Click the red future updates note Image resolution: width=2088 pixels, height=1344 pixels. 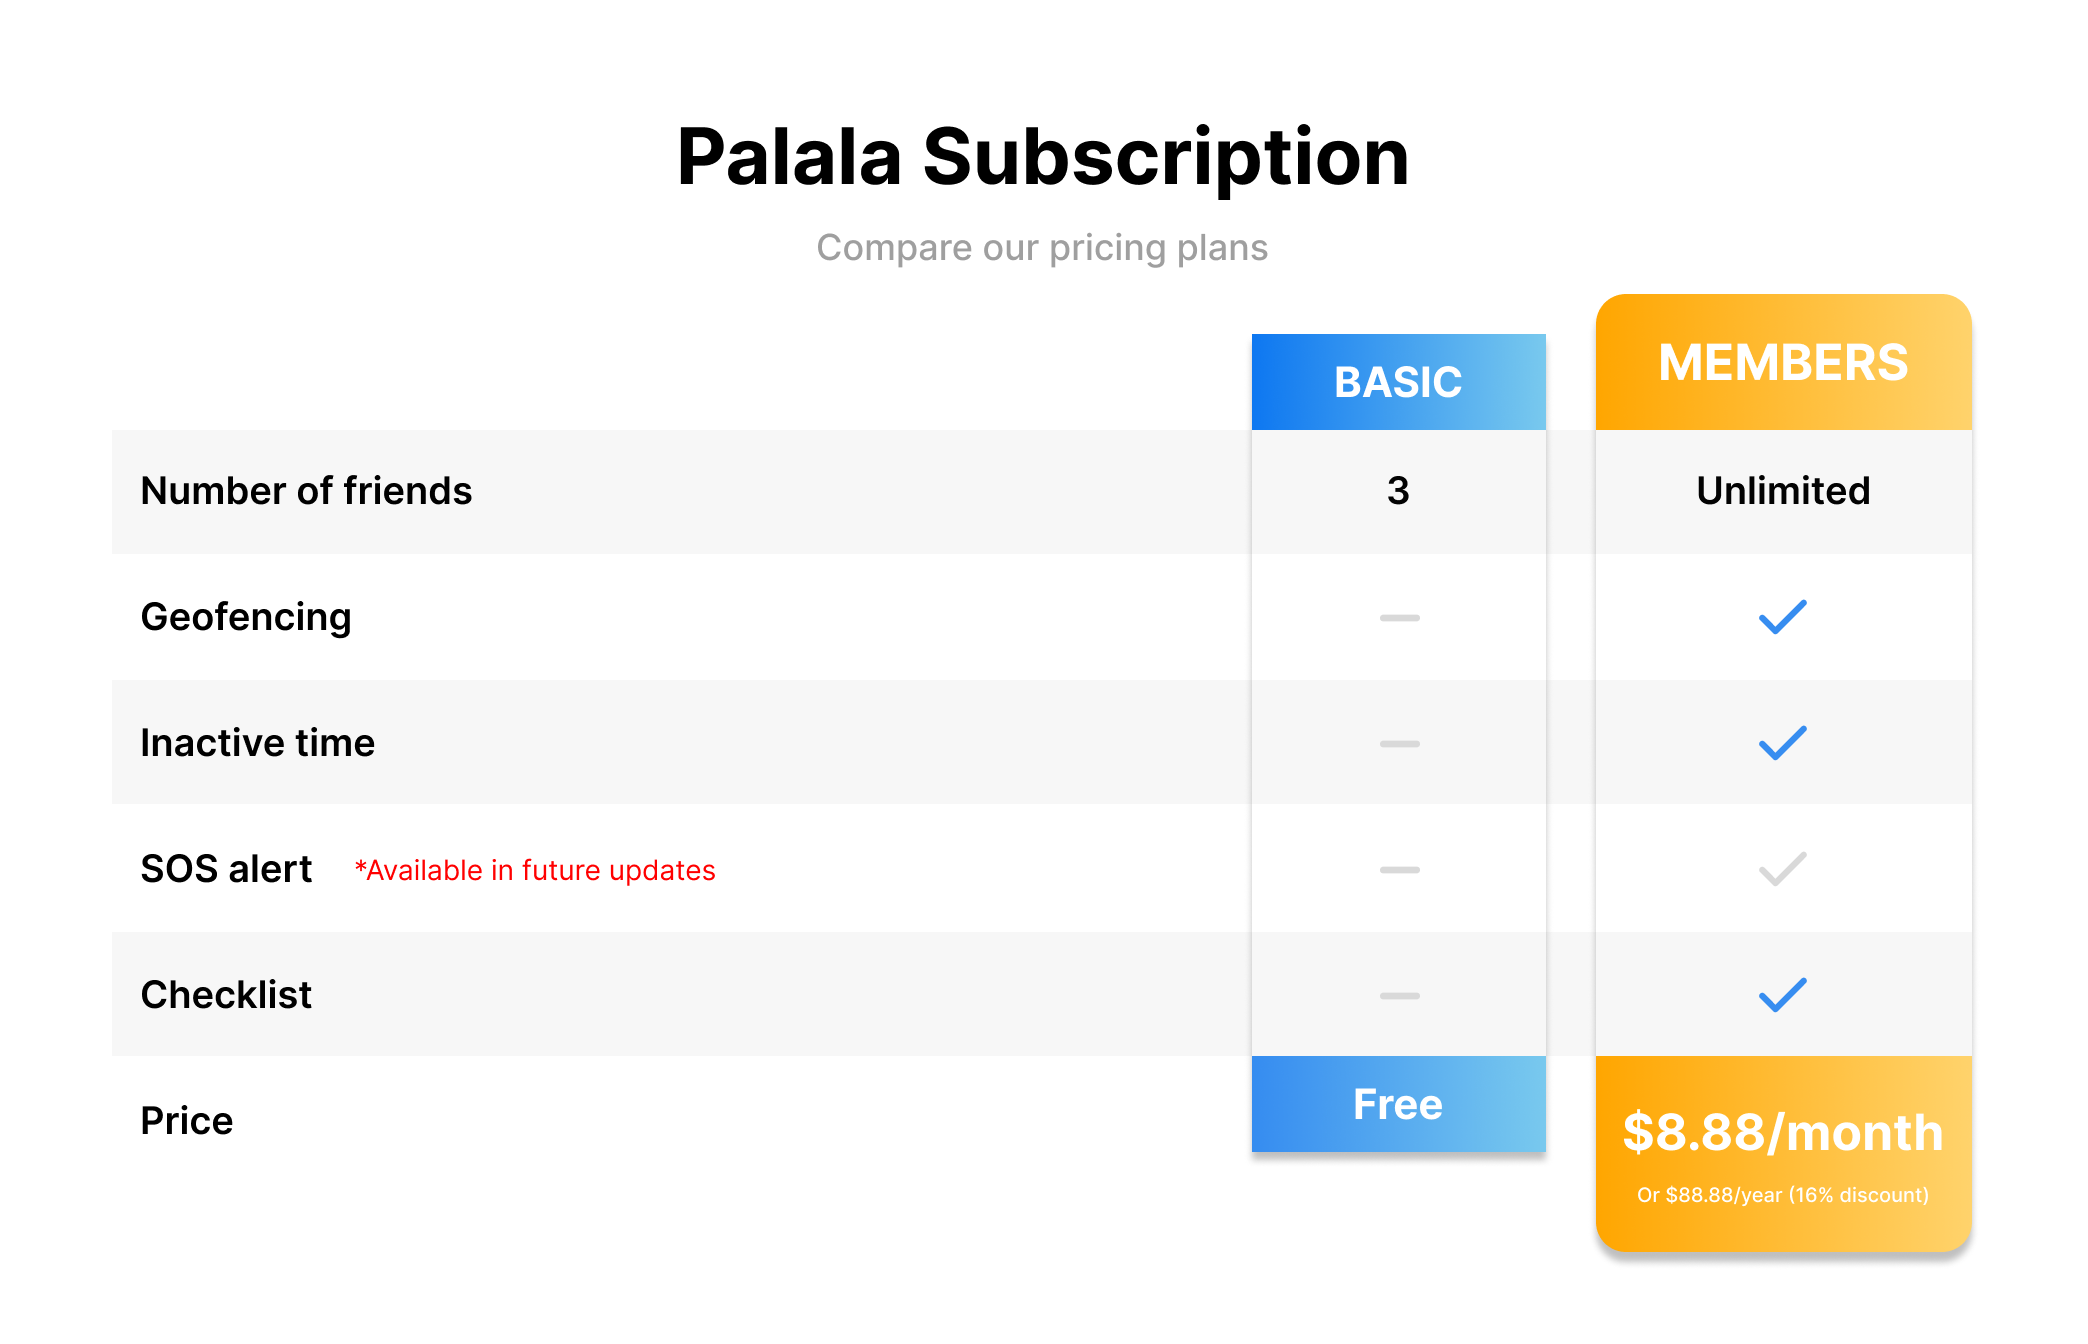[x=535, y=871]
